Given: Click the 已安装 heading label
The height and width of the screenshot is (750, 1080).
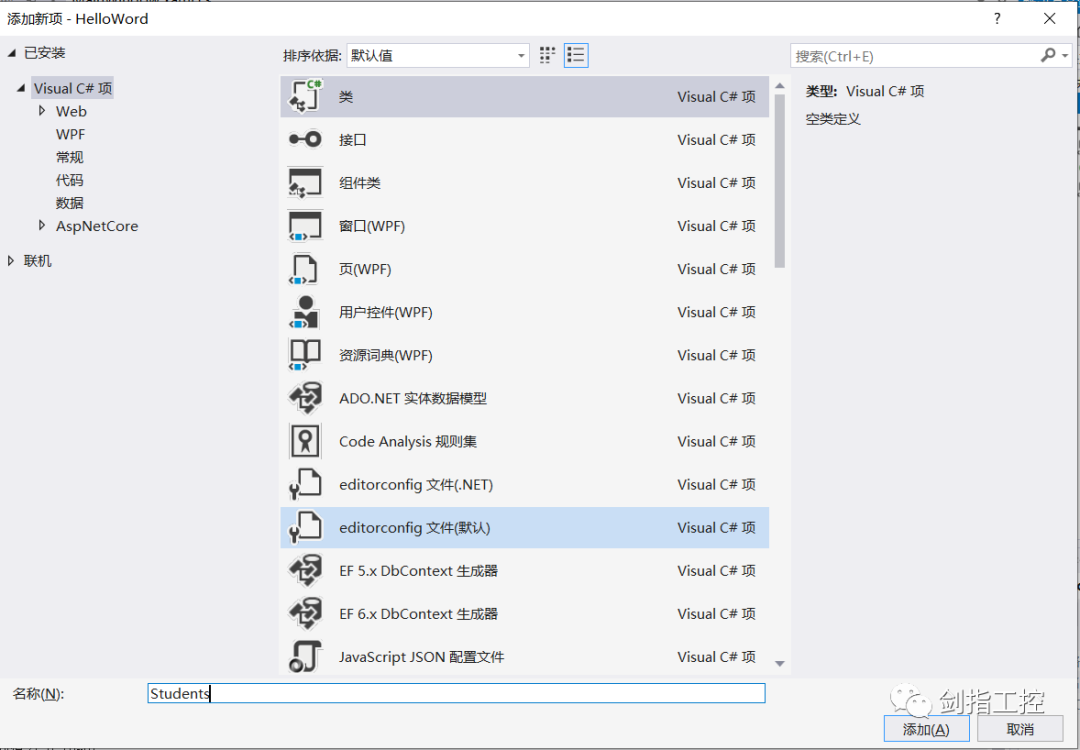Looking at the screenshot, I should (x=44, y=53).
